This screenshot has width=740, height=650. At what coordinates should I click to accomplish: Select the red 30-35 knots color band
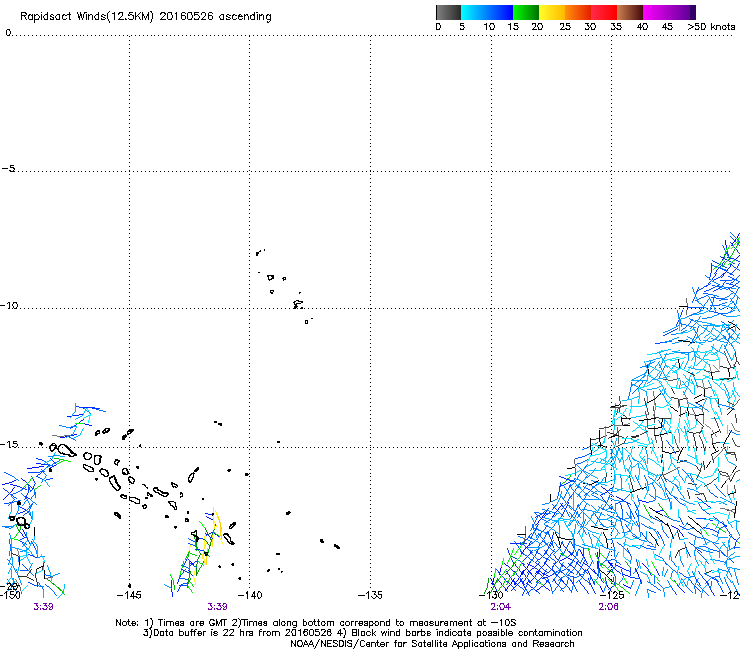[604, 12]
